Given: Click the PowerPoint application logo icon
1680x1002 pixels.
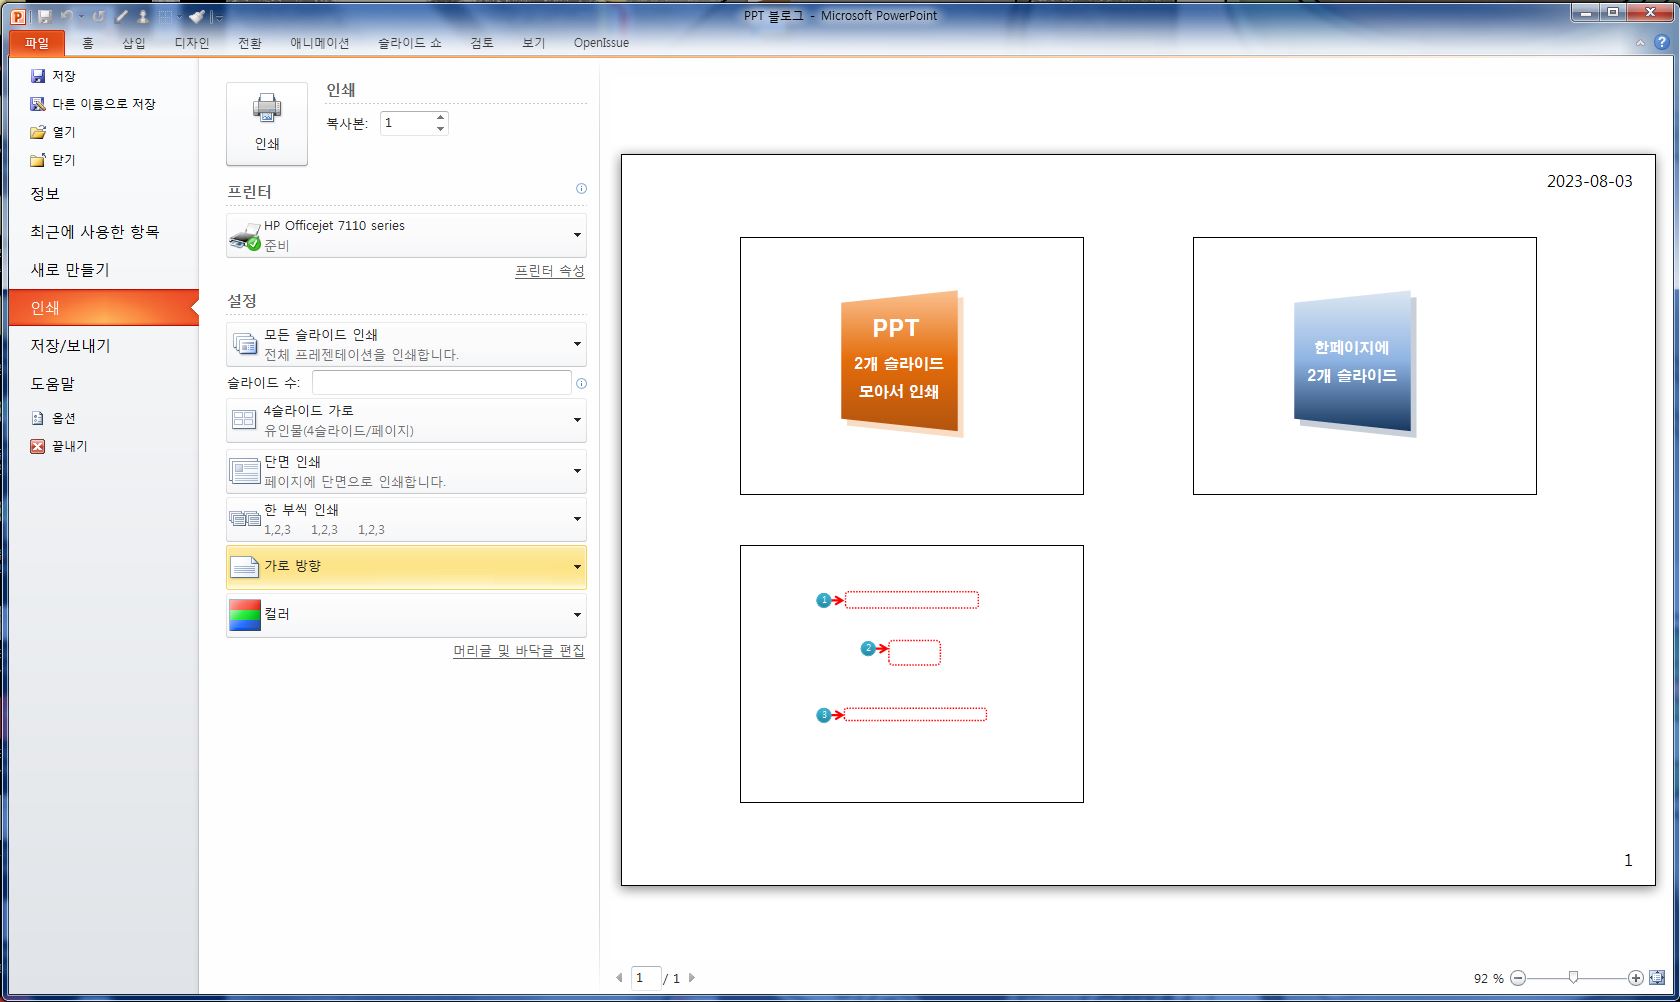Looking at the screenshot, I should 17,16.
